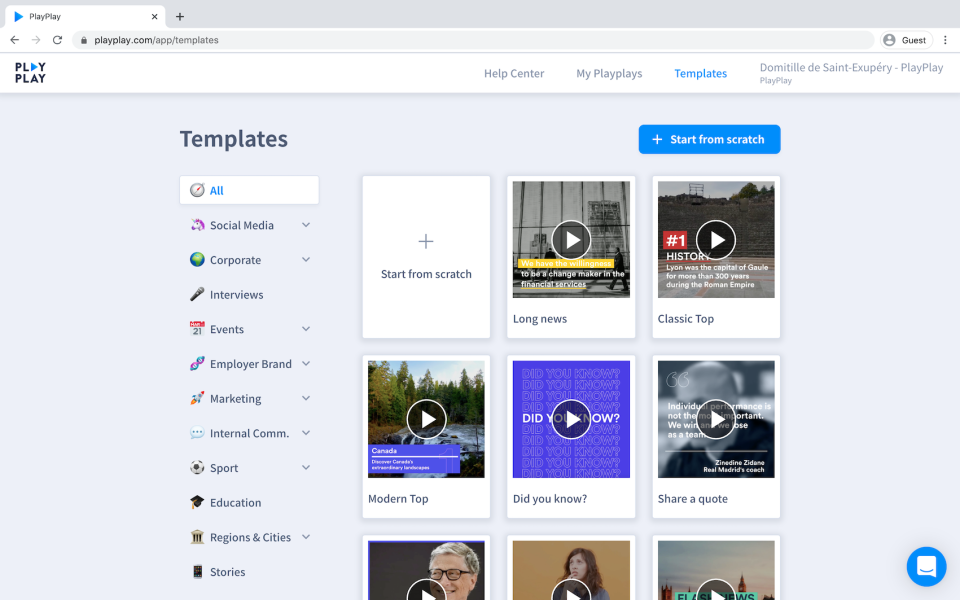Expand the Events category chevron

[x=306, y=329]
